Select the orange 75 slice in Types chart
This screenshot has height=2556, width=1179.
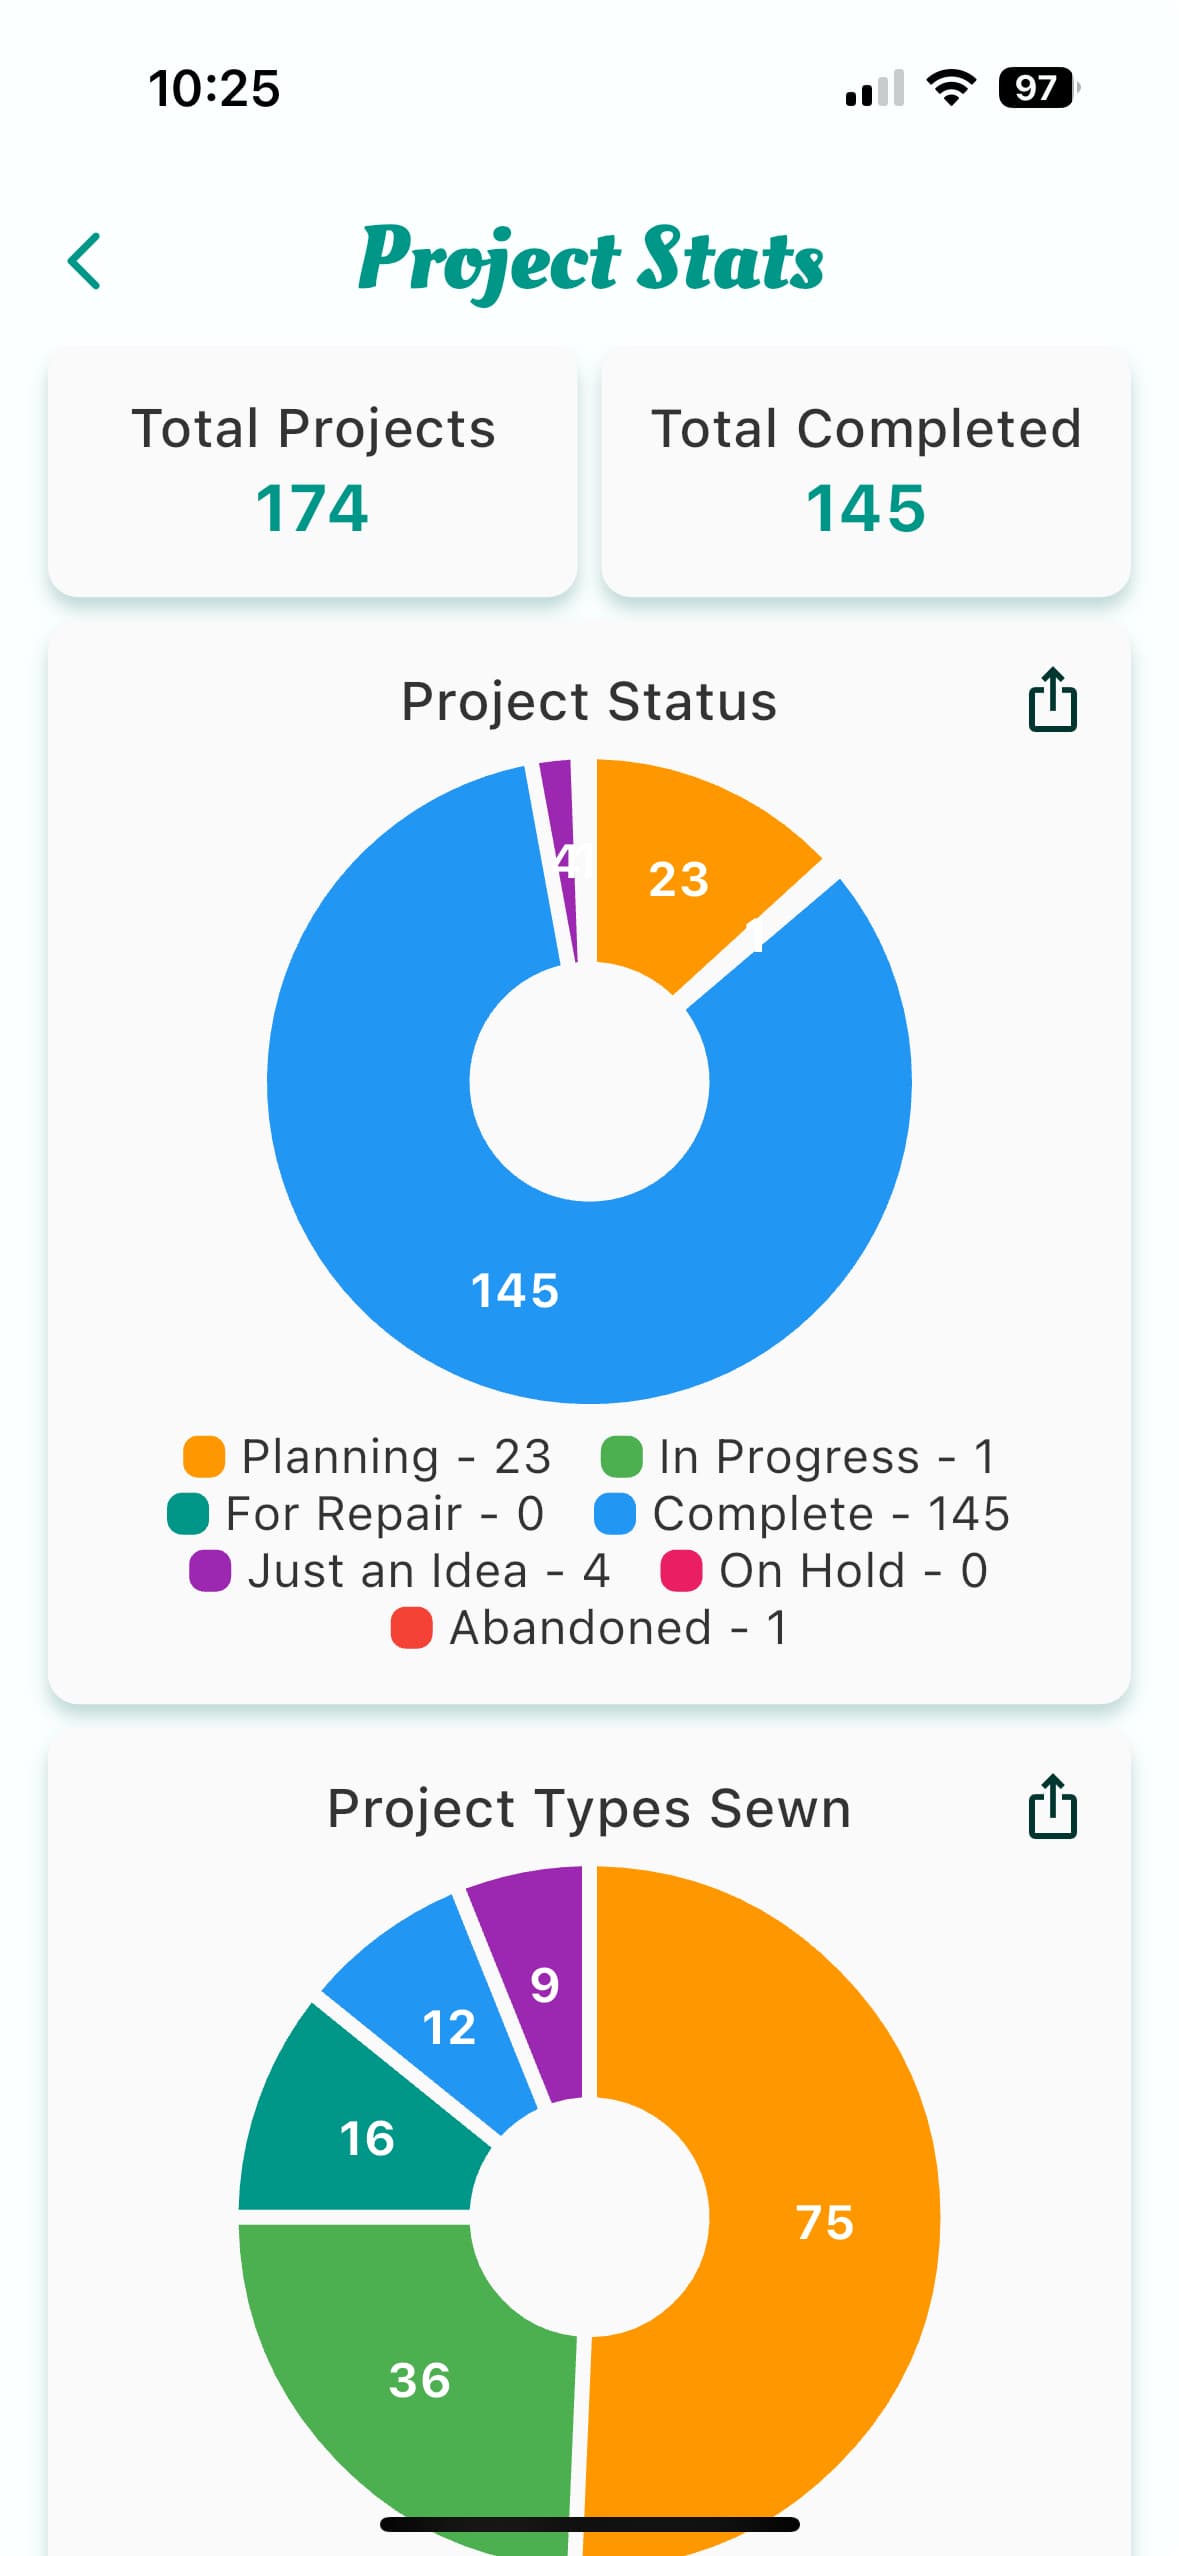825,2222
